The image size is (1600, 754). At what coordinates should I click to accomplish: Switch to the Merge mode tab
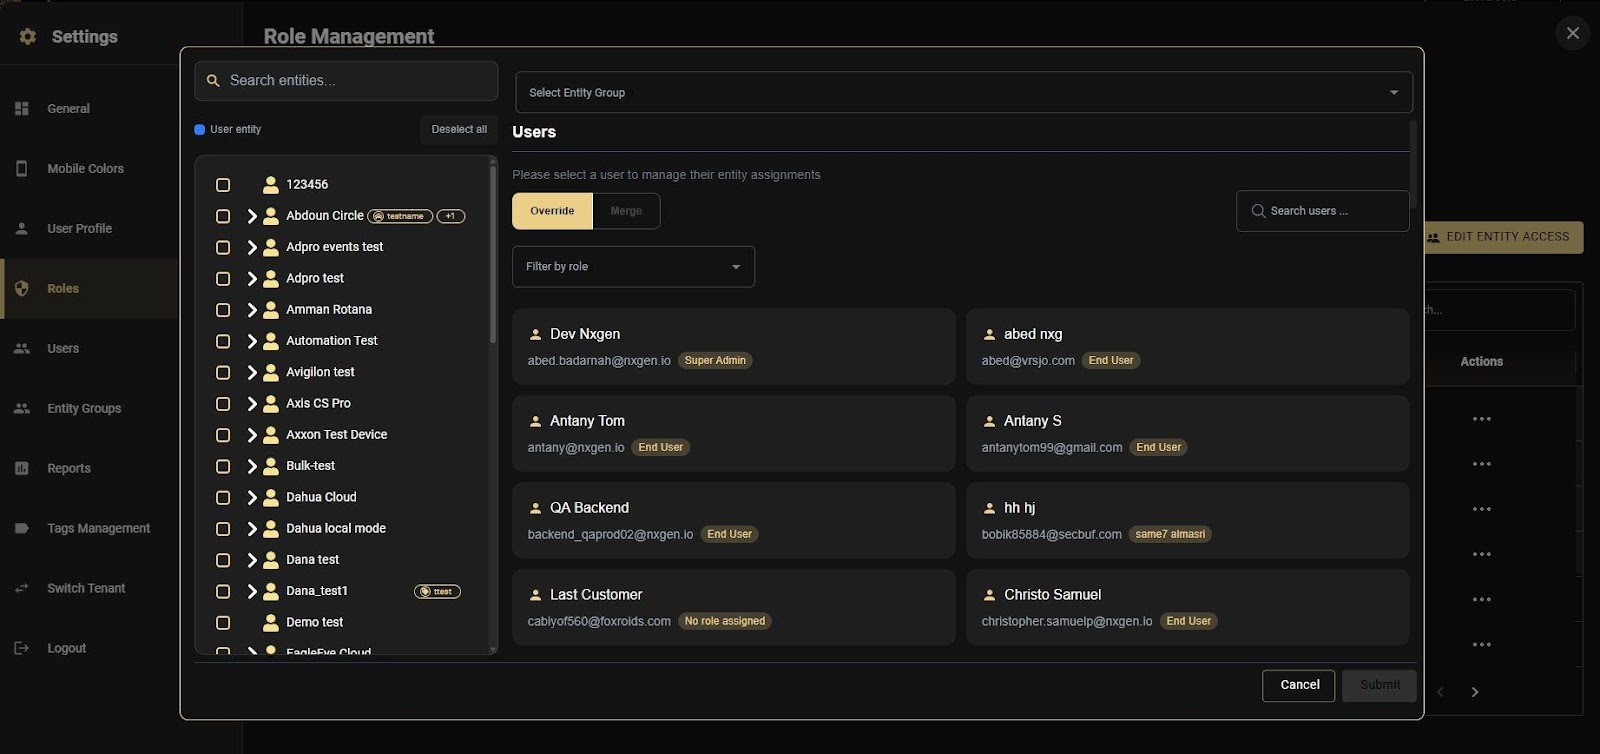coord(626,211)
